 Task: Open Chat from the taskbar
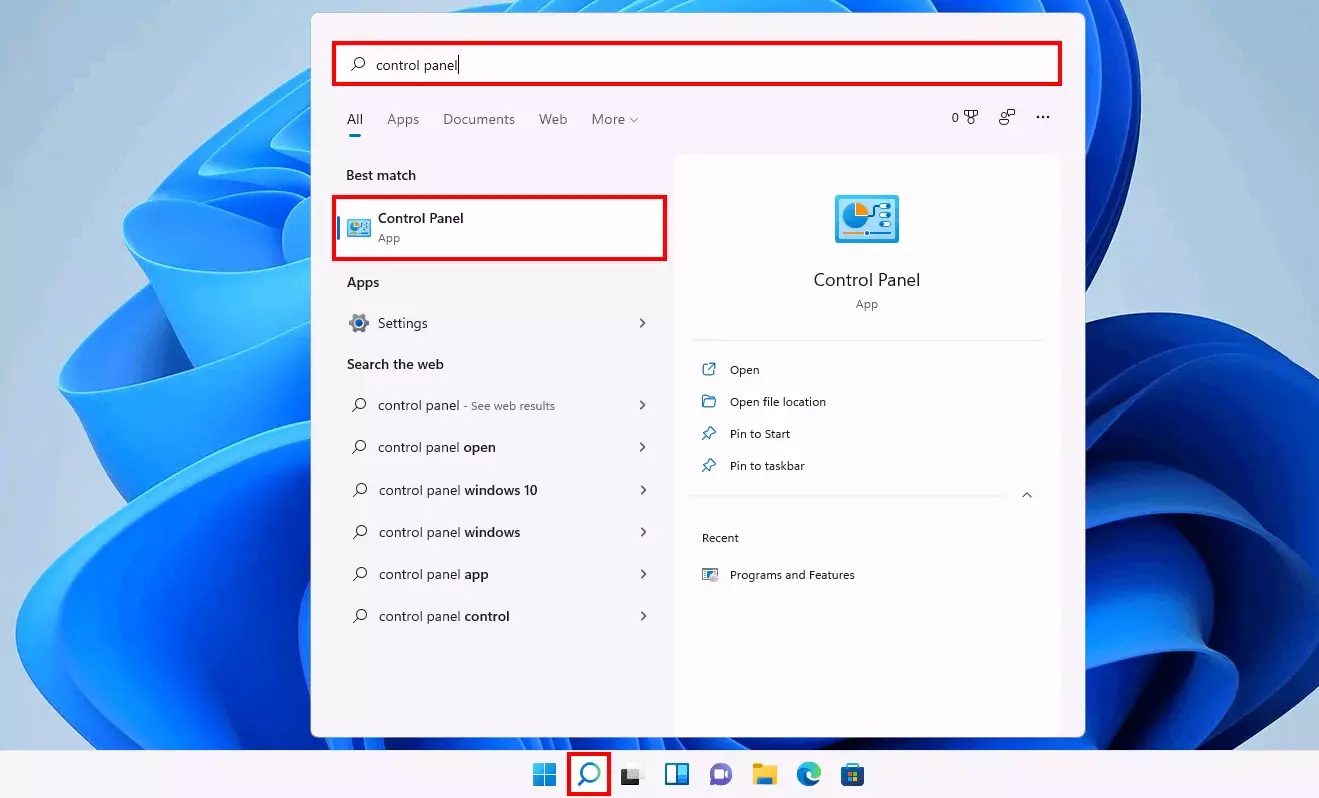click(x=719, y=773)
